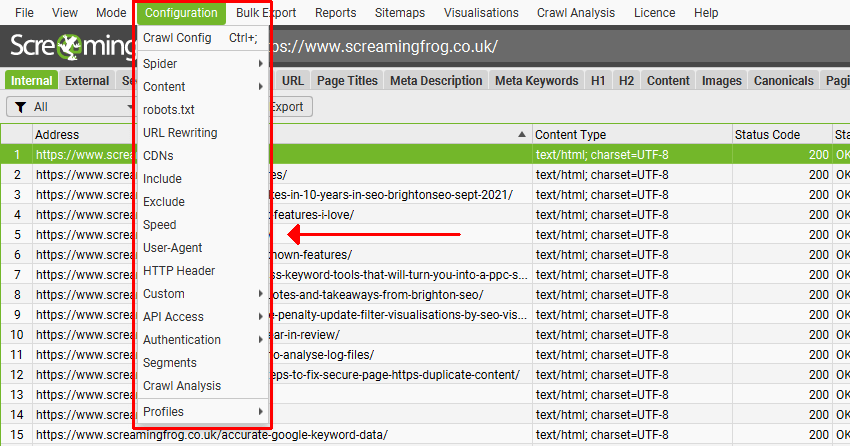Expand the Content submenu in Configuration
This screenshot has height=446, width=850.
click(x=203, y=87)
